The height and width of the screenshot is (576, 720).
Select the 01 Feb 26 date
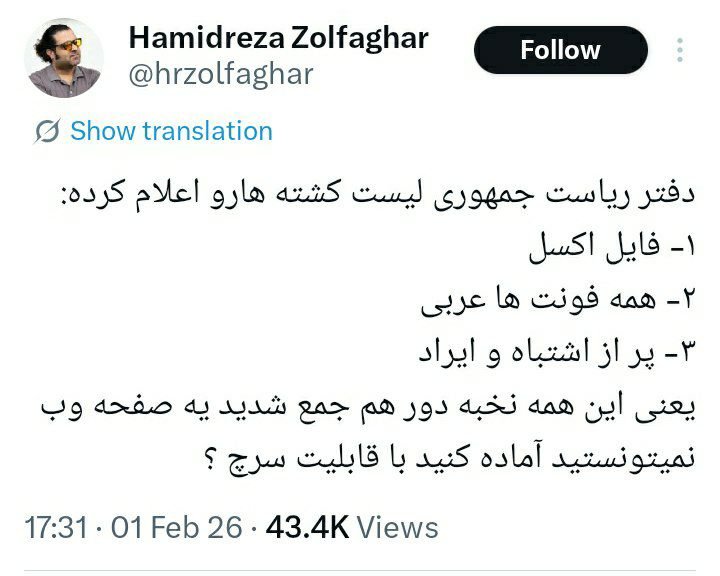(176, 527)
